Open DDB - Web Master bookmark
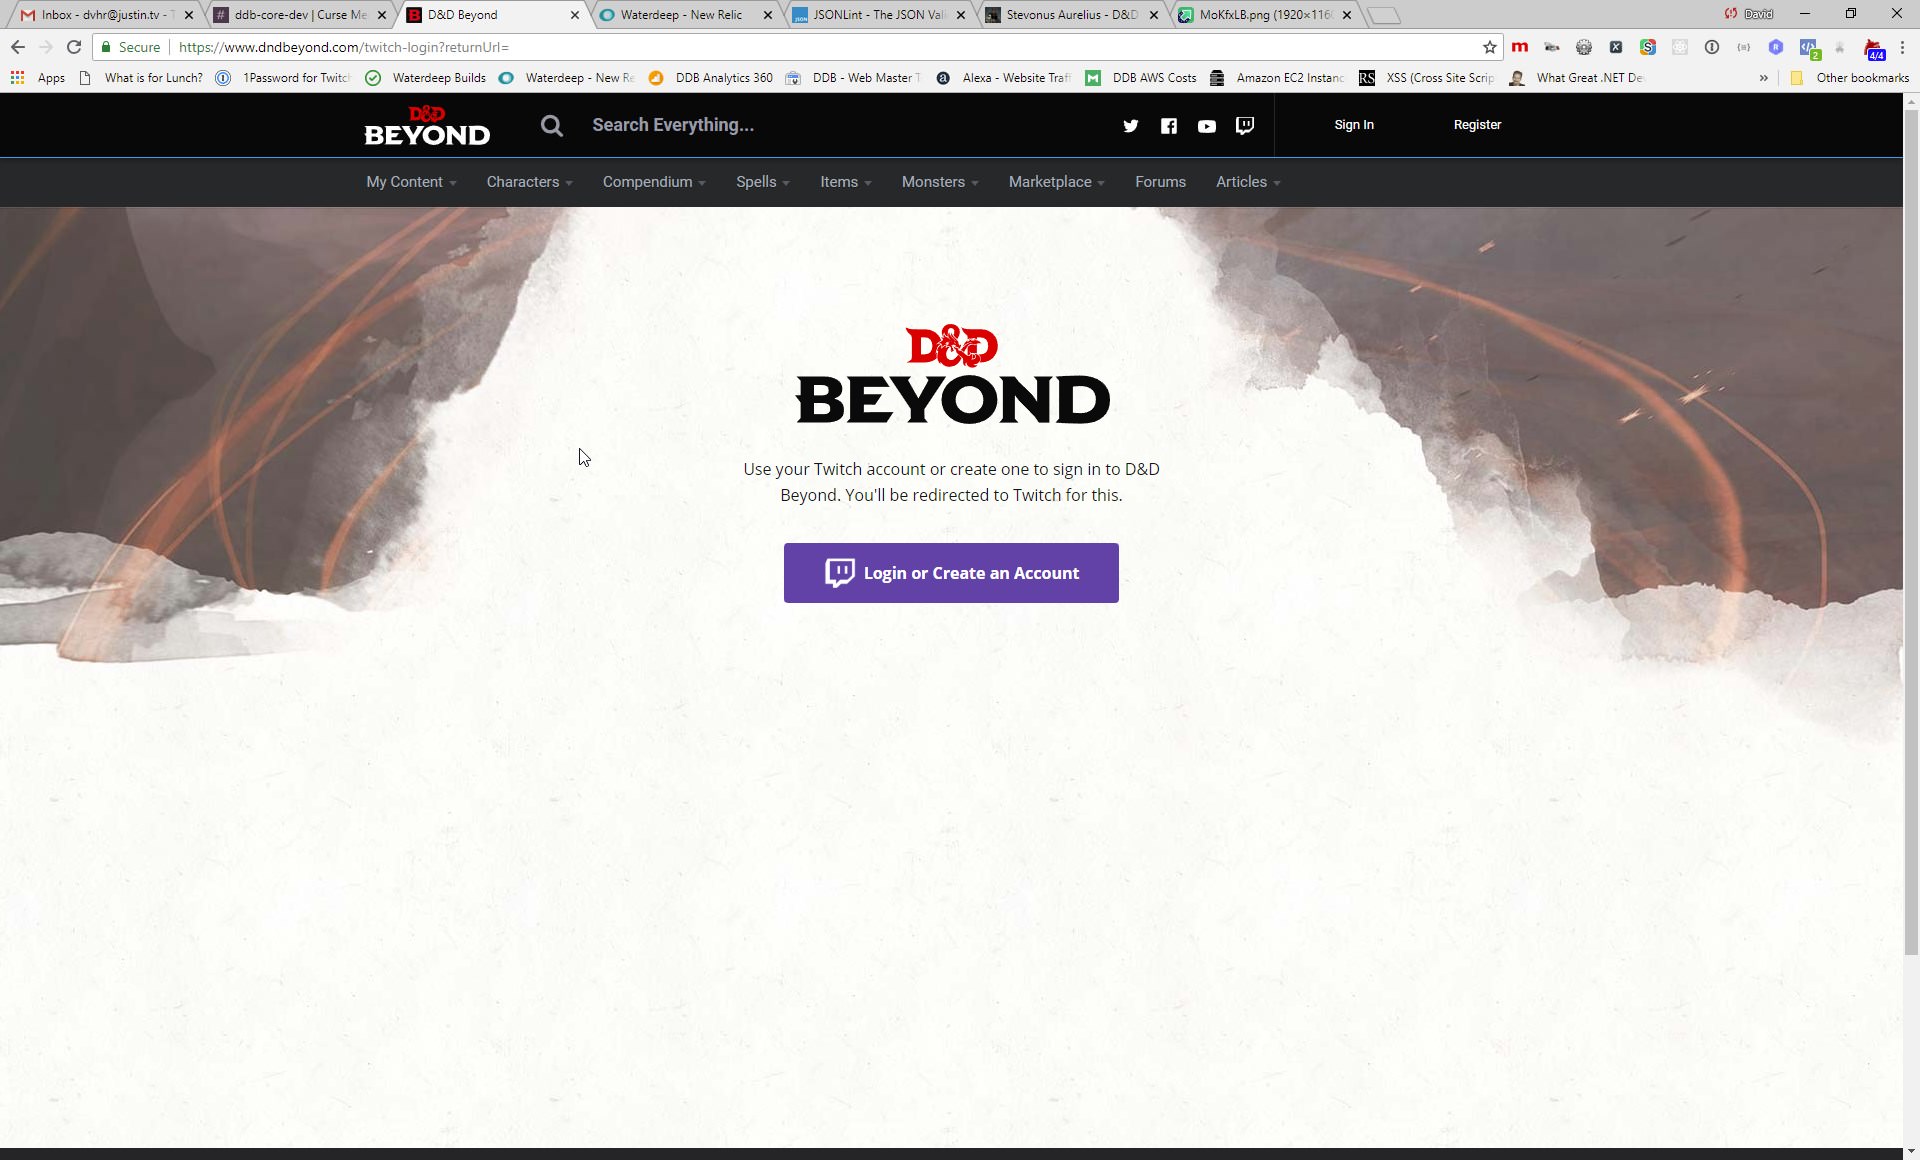 click(853, 78)
